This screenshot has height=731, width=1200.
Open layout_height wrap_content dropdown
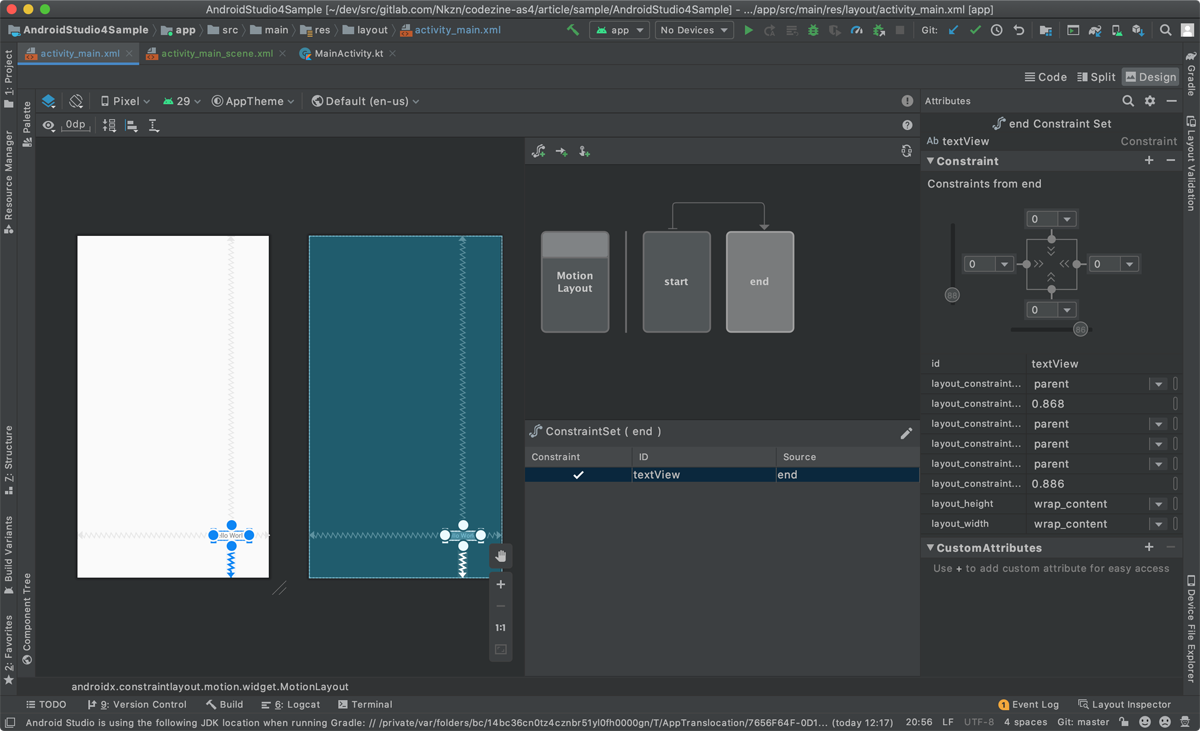pyautogui.click(x=1158, y=504)
